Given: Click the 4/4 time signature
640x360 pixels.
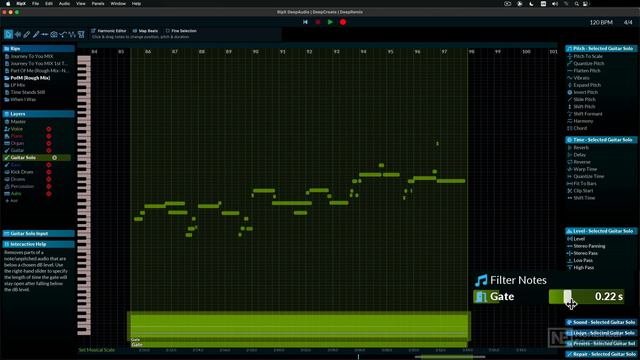Looking at the screenshot, I should 628,22.
